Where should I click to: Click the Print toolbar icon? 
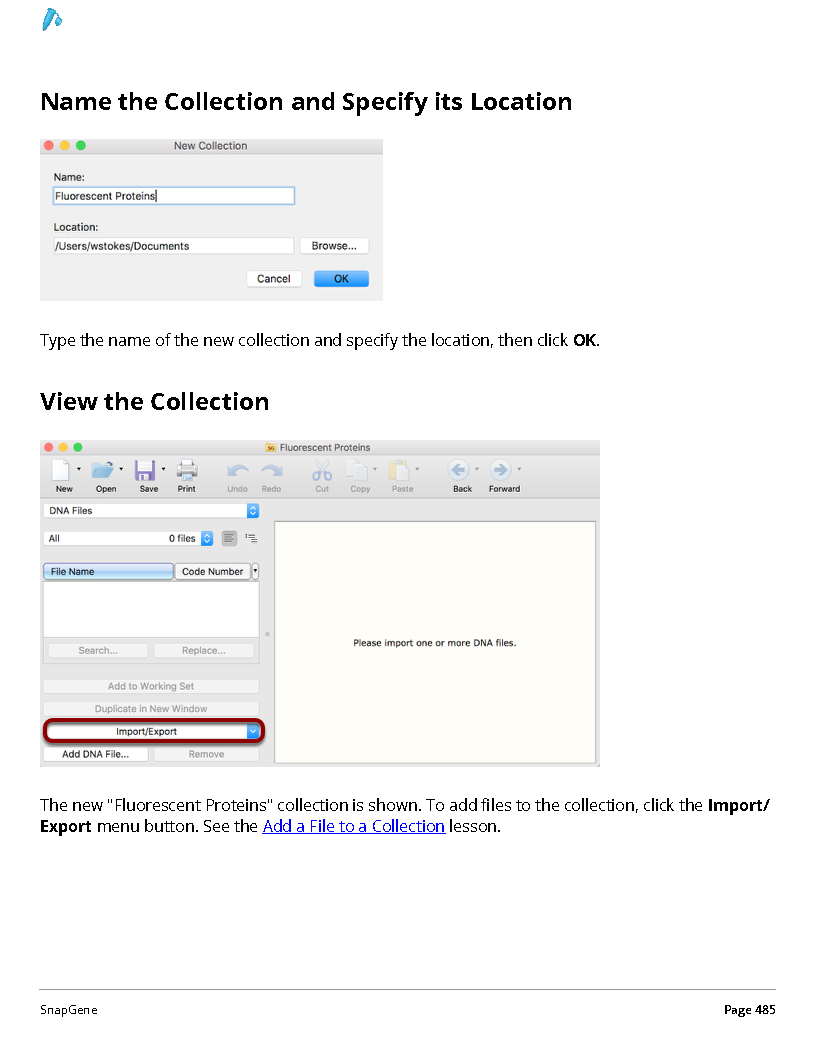pyautogui.click(x=186, y=470)
